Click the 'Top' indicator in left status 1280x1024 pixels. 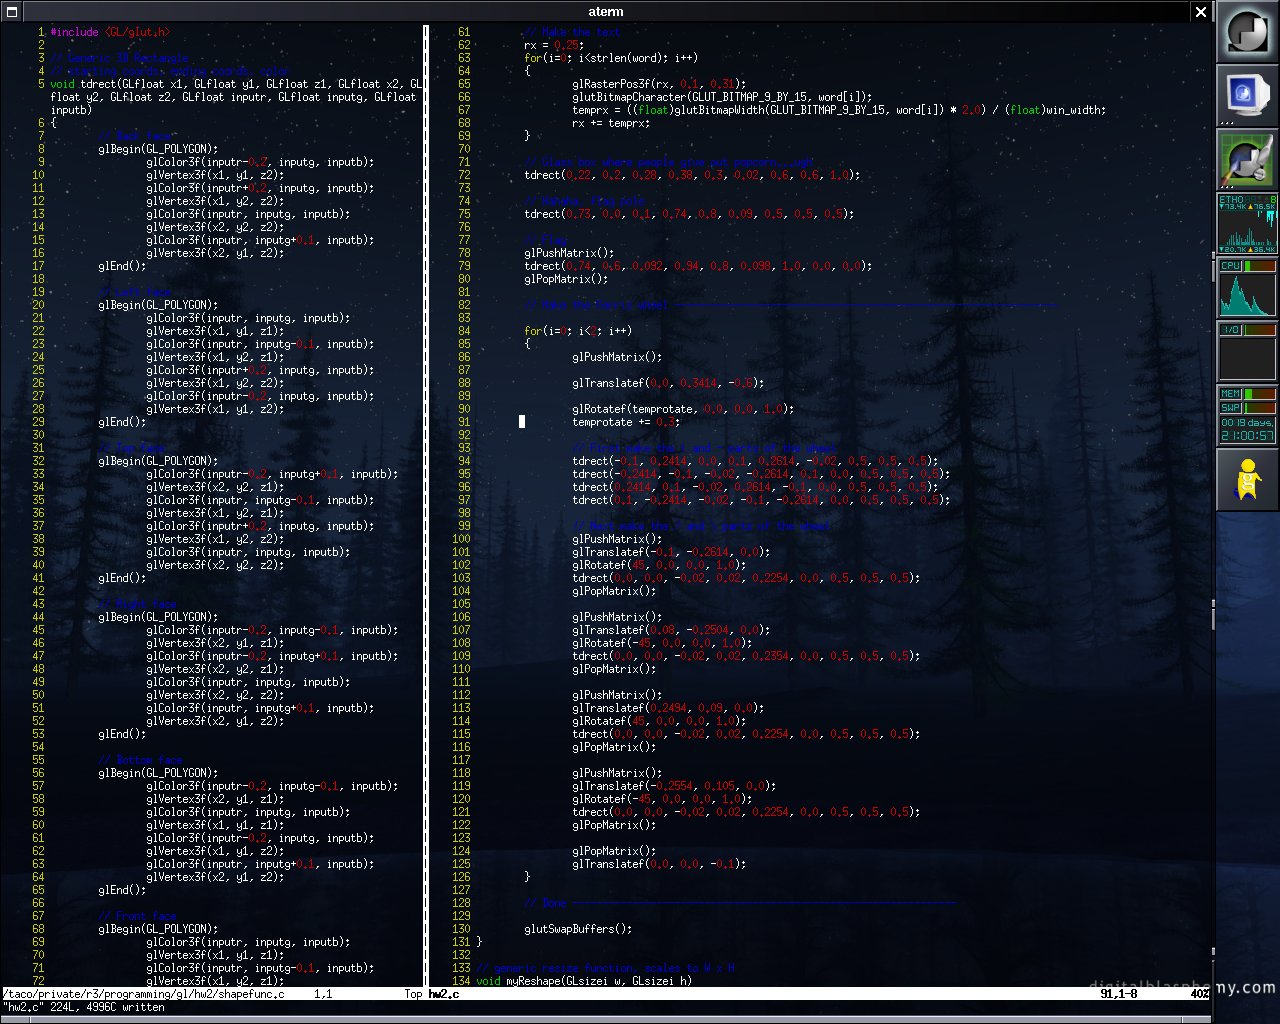(413, 994)
